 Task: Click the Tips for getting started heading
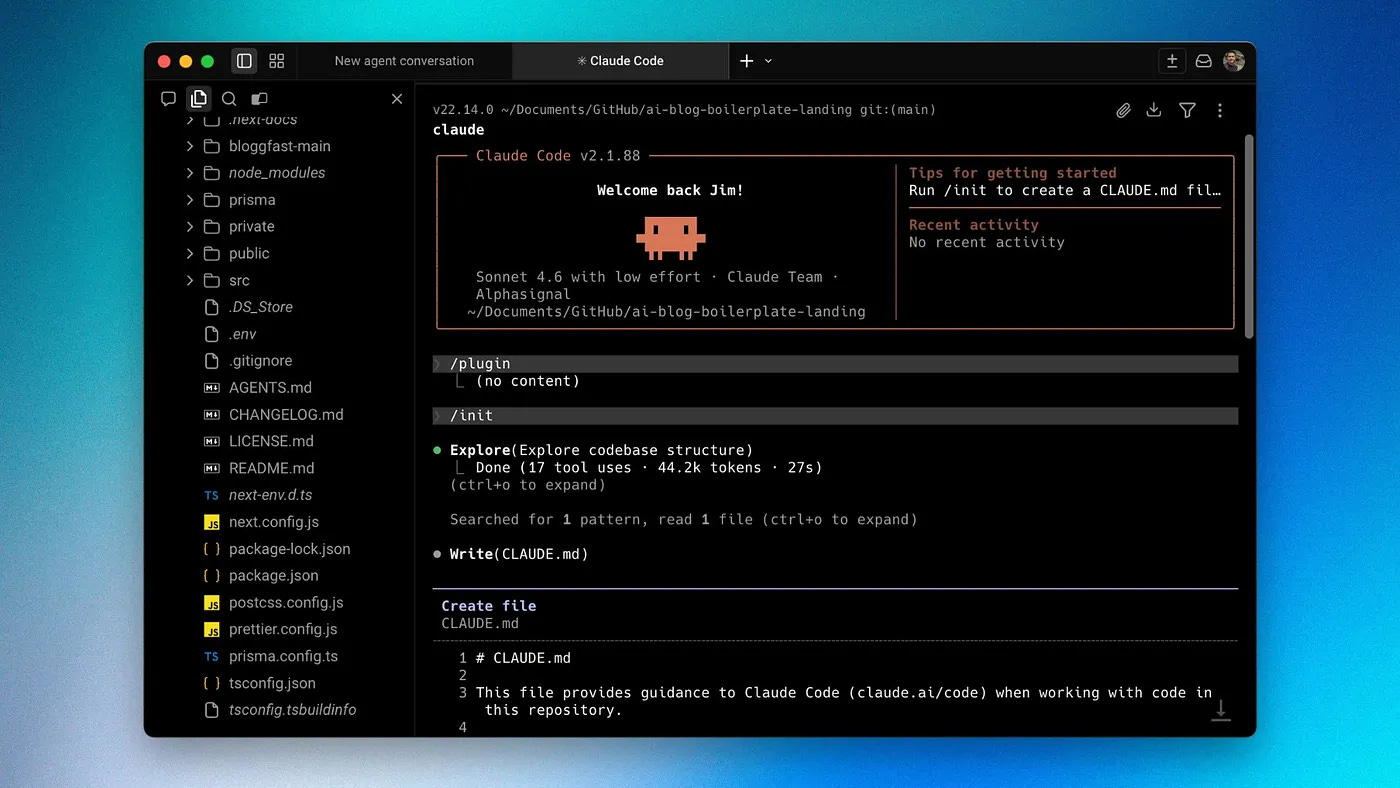click(x=1012, y=173)
